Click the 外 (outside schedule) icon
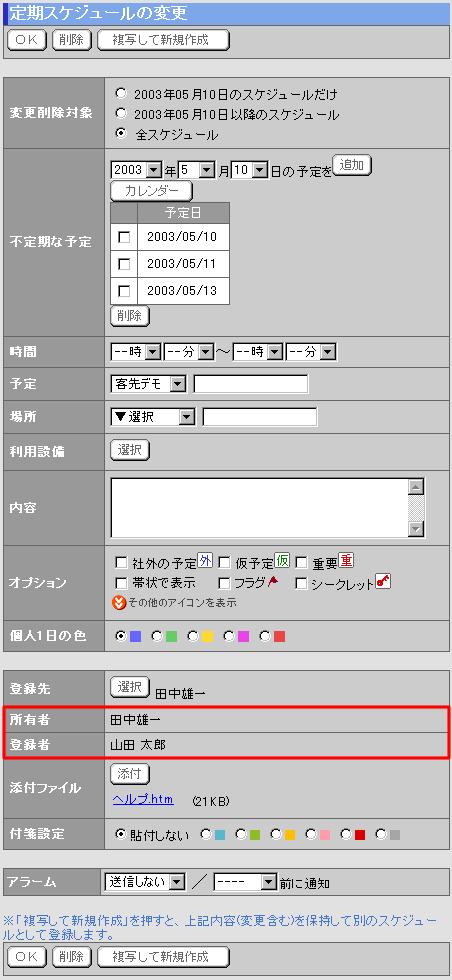 pos(205,561)
